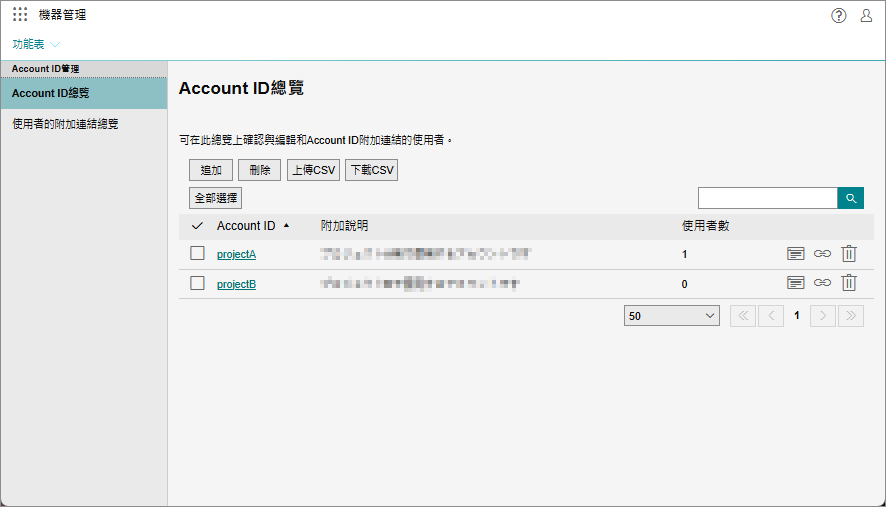Tick the projectB checkbox
Image resolution: width=886 pixels, height=507 pixels.
[197, 283]
